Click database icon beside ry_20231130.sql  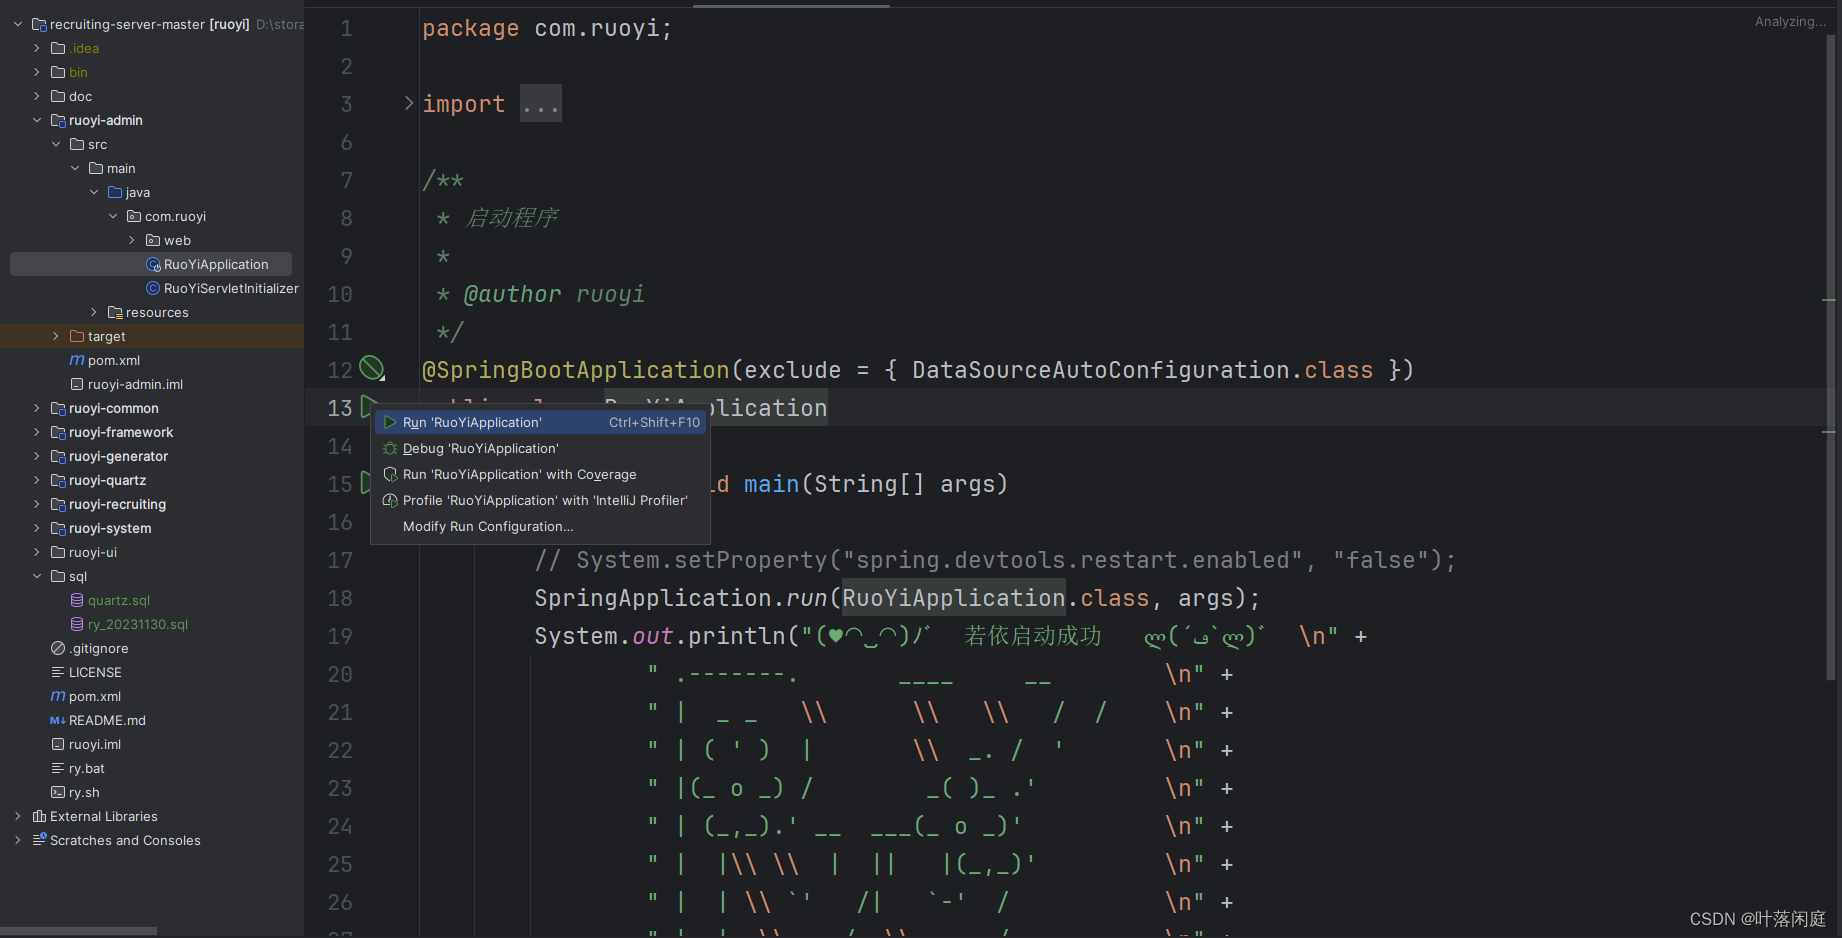pyautogui.click(x=77, y=624)
